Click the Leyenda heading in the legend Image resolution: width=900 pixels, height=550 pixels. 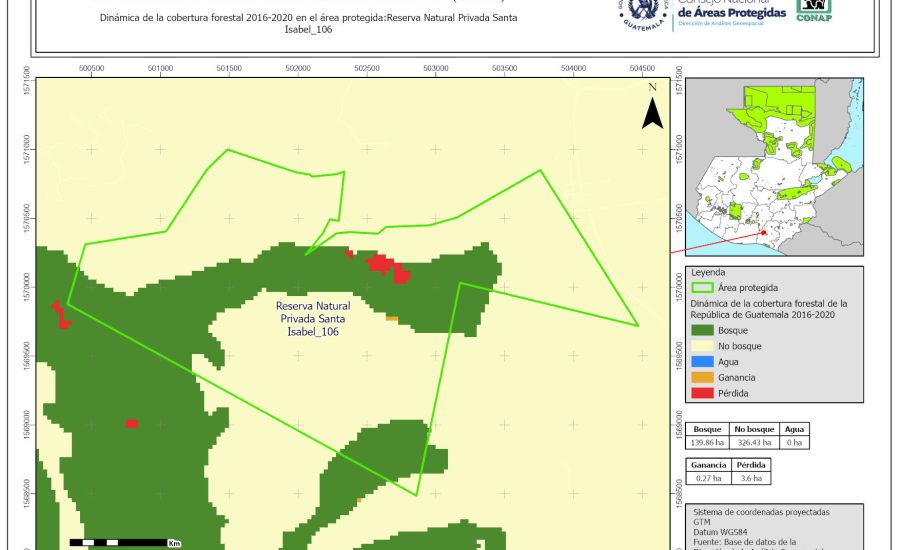coord(707,272)
